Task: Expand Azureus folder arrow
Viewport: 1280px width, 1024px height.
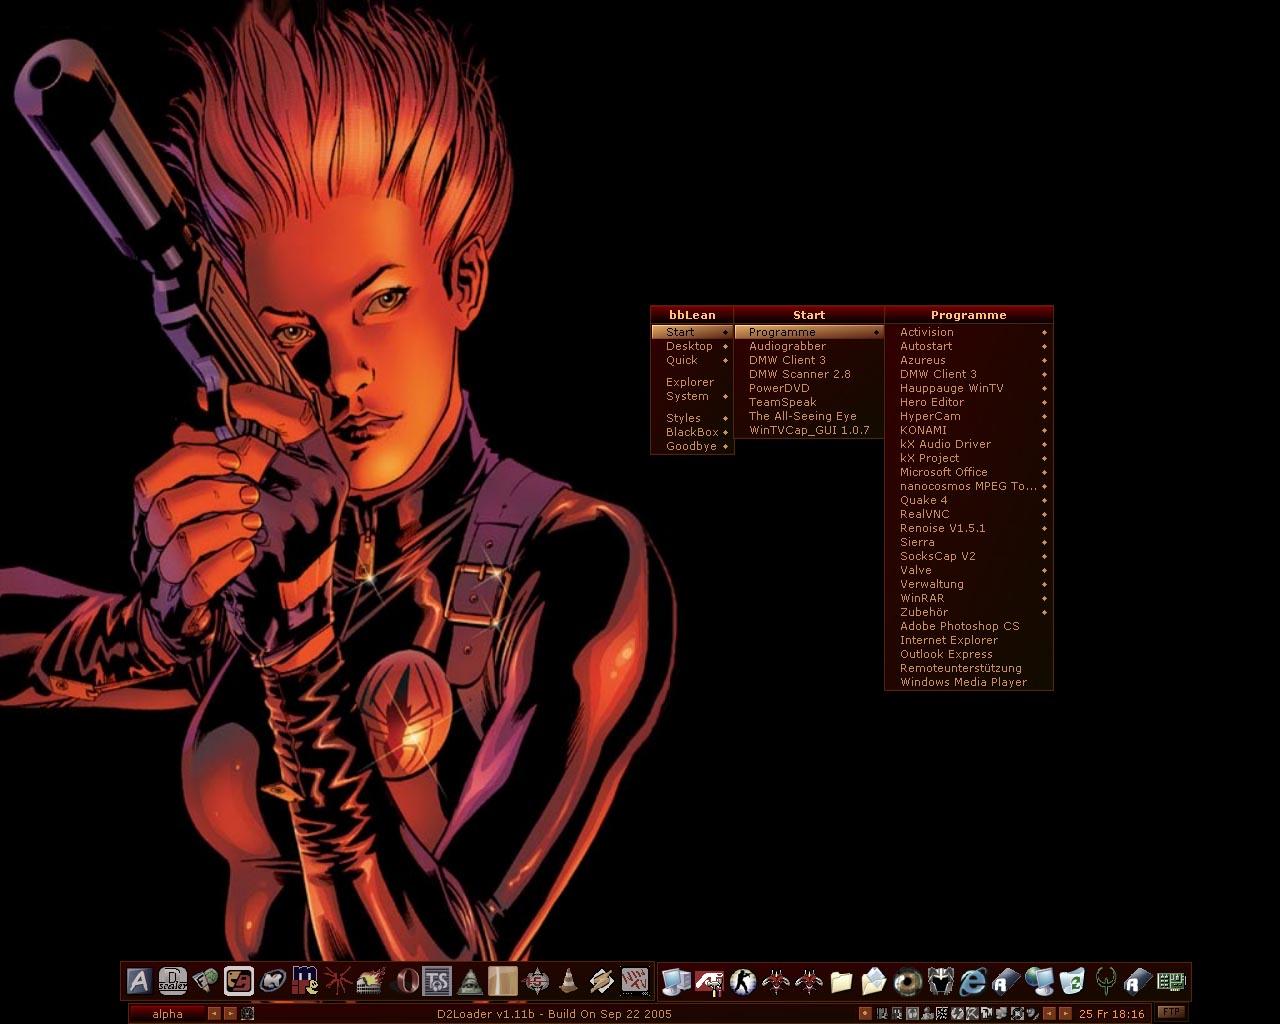Action: pyautogui.click(x=1044, y=360)
